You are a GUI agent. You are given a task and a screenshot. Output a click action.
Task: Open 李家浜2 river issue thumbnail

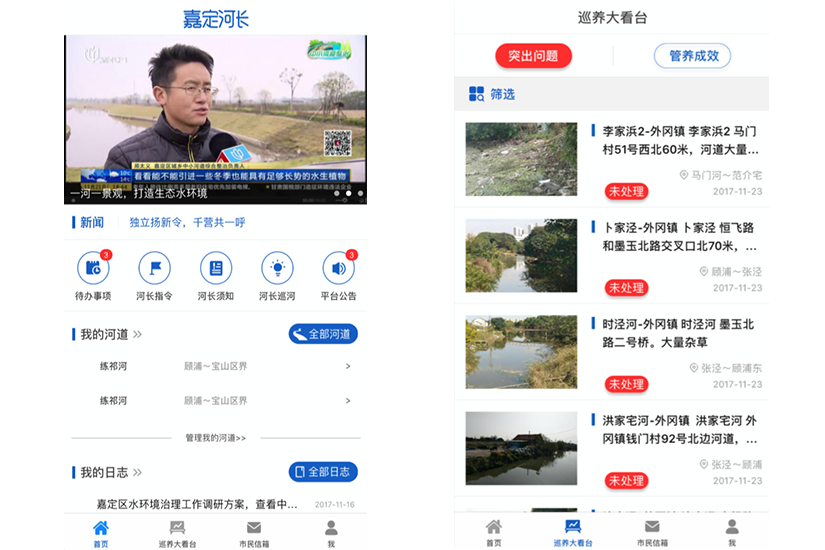point(521,159)
